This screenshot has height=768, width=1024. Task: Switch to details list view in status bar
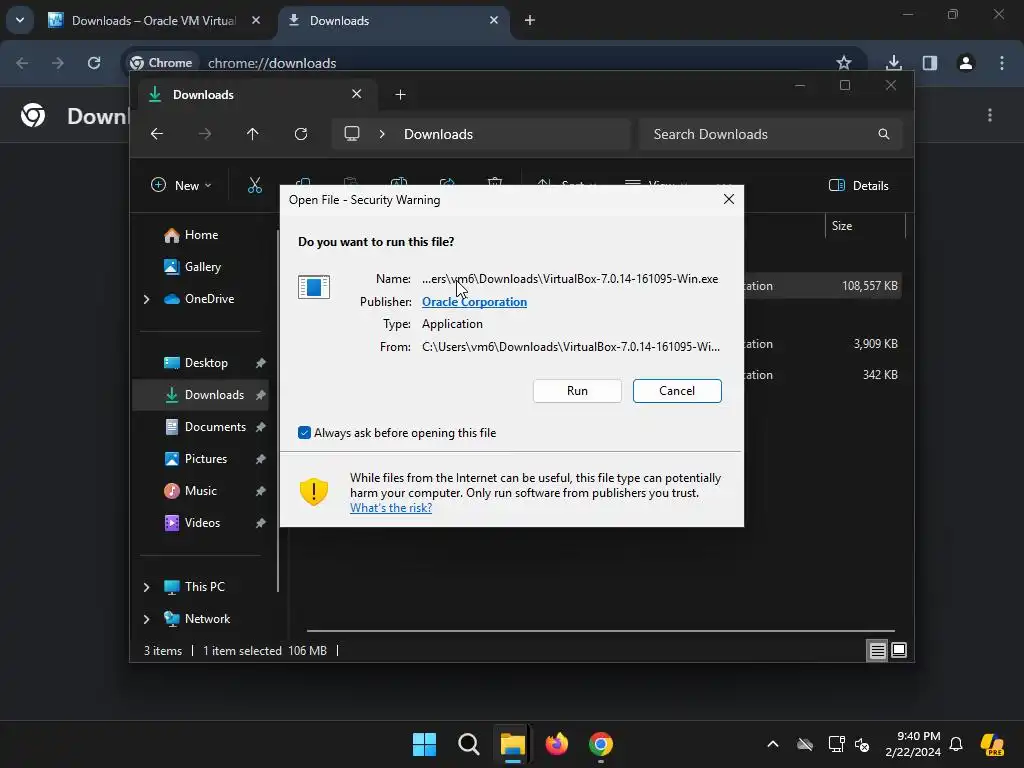tap(877, 650)
